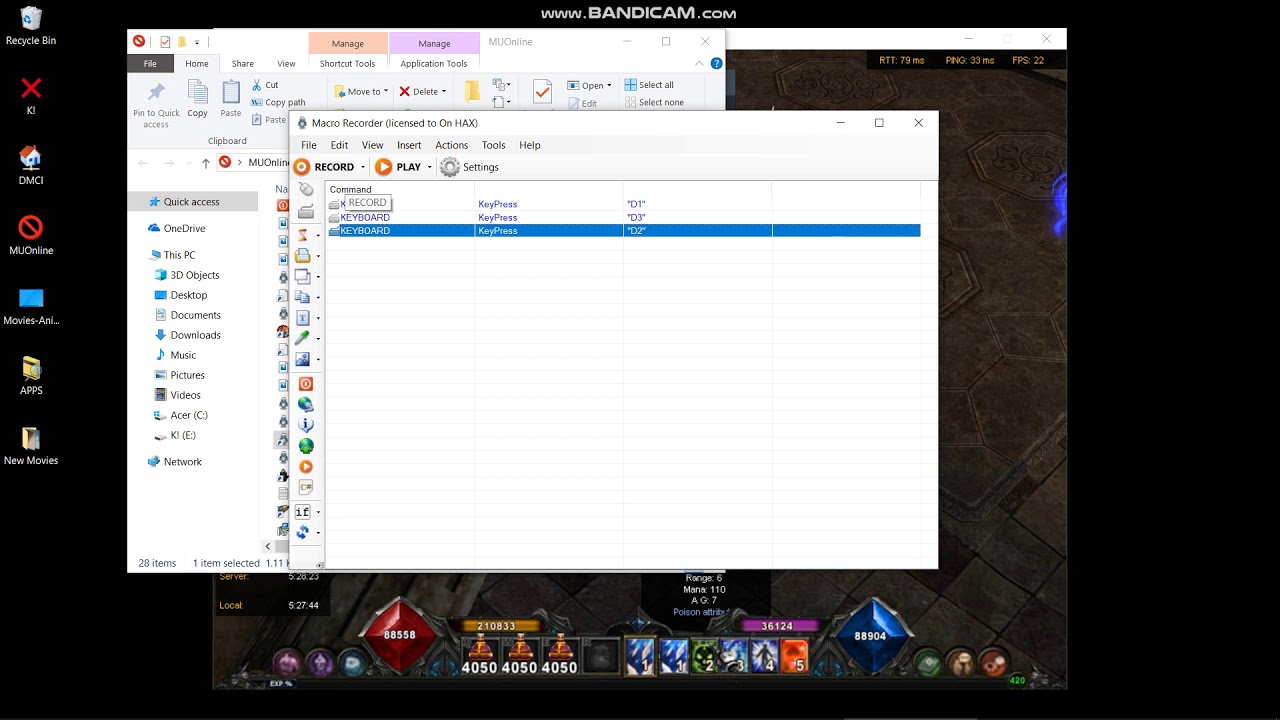Open the Move to dropdown in Explorer

tap(361, 91)
